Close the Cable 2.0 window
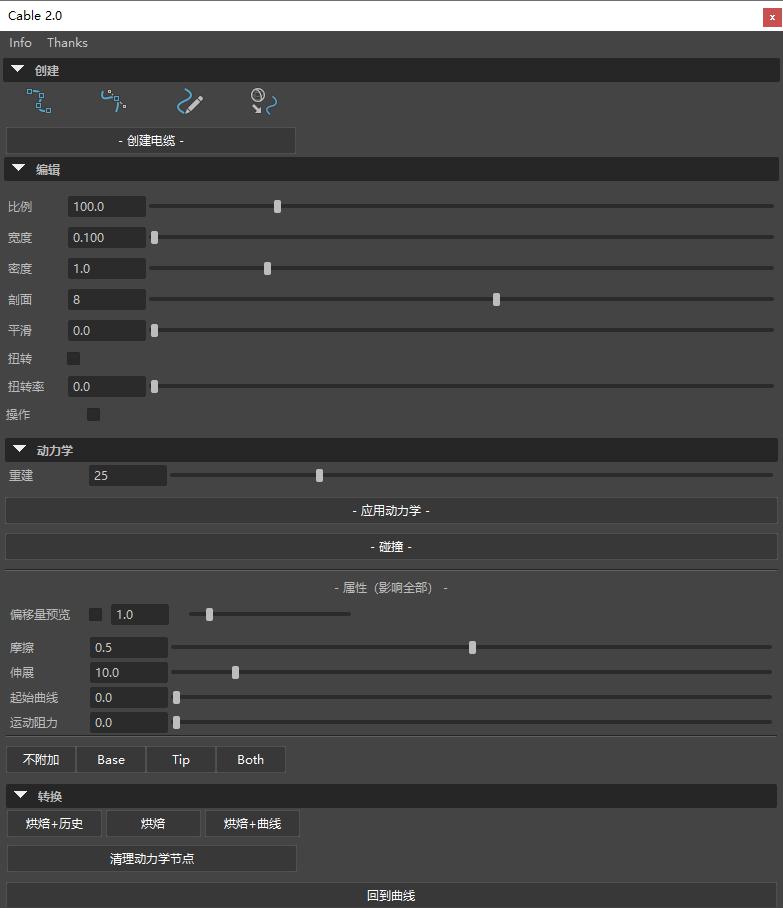The width and height of the screenshot is (783, 908). pos(771,16)
